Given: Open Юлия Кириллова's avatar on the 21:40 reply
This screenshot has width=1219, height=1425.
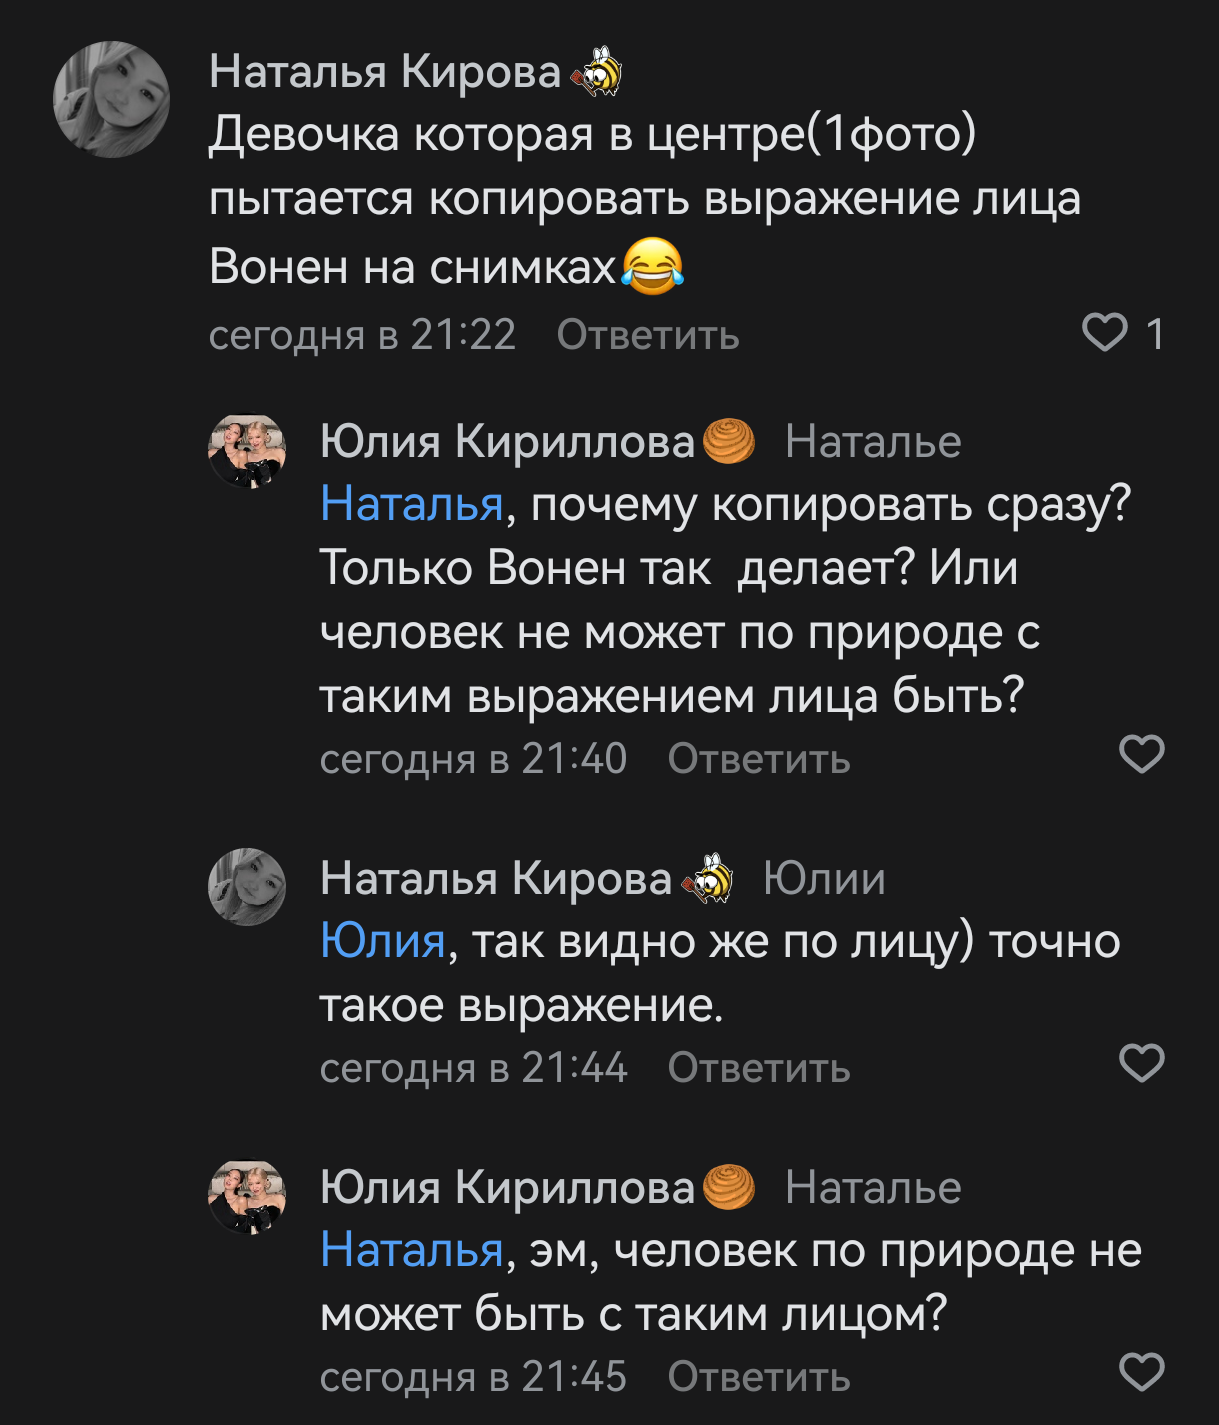Looking at the screenshot, I should pos(247,452).
